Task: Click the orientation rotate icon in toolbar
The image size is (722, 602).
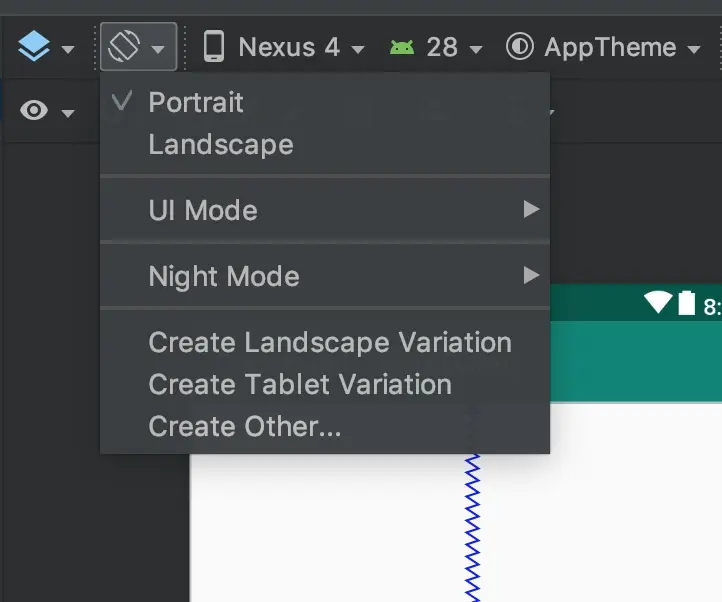Action: pos(124,46)
